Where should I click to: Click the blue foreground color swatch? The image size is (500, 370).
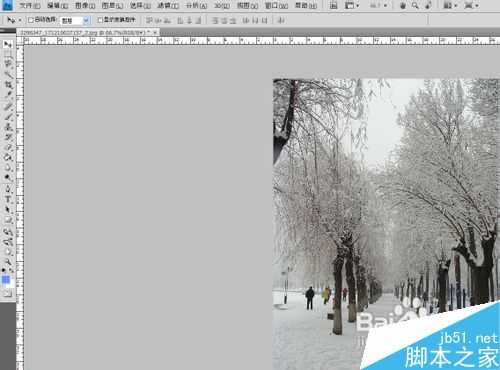(6, 279)
